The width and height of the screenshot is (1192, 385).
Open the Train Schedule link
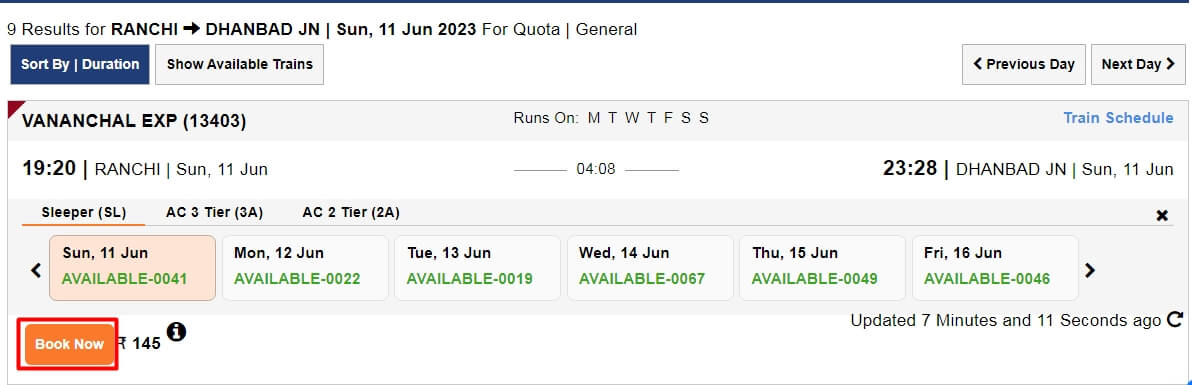pyautogui.click(x=1118, y=118)
